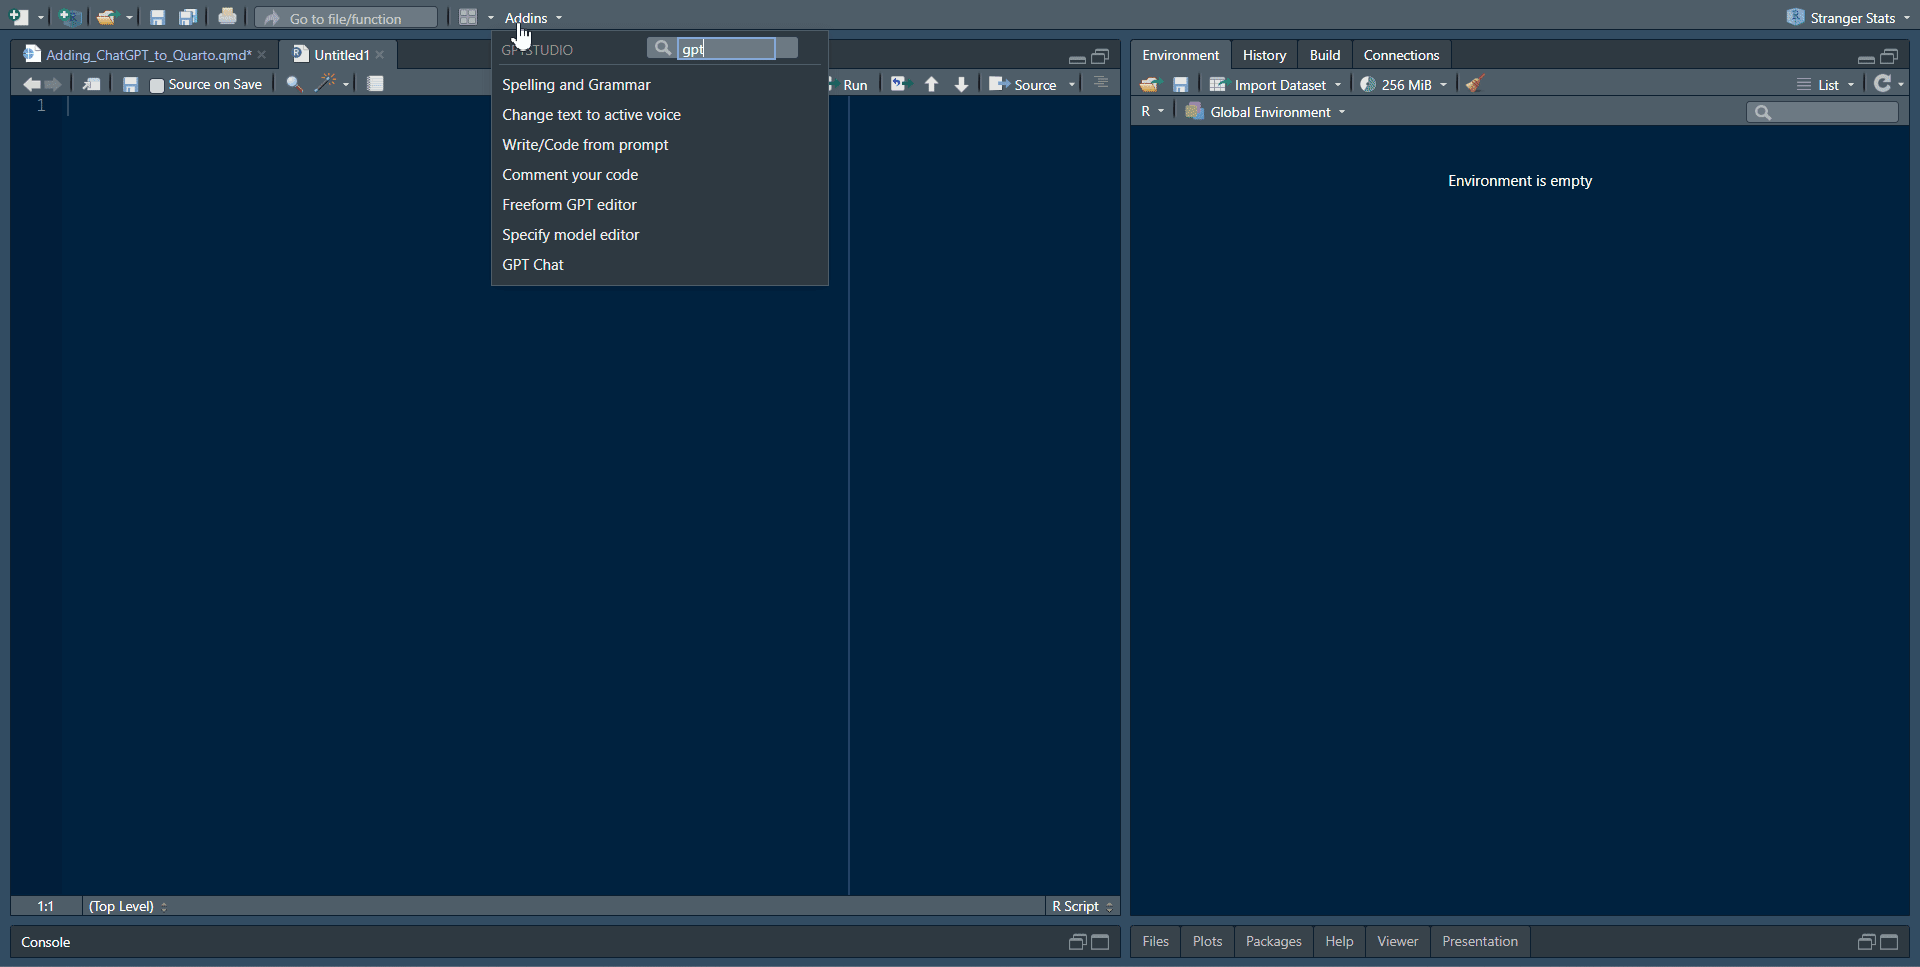Open the Files tab
Image resolution: width=1920 pixels, height=967 pixels.
coord(1155,941)
